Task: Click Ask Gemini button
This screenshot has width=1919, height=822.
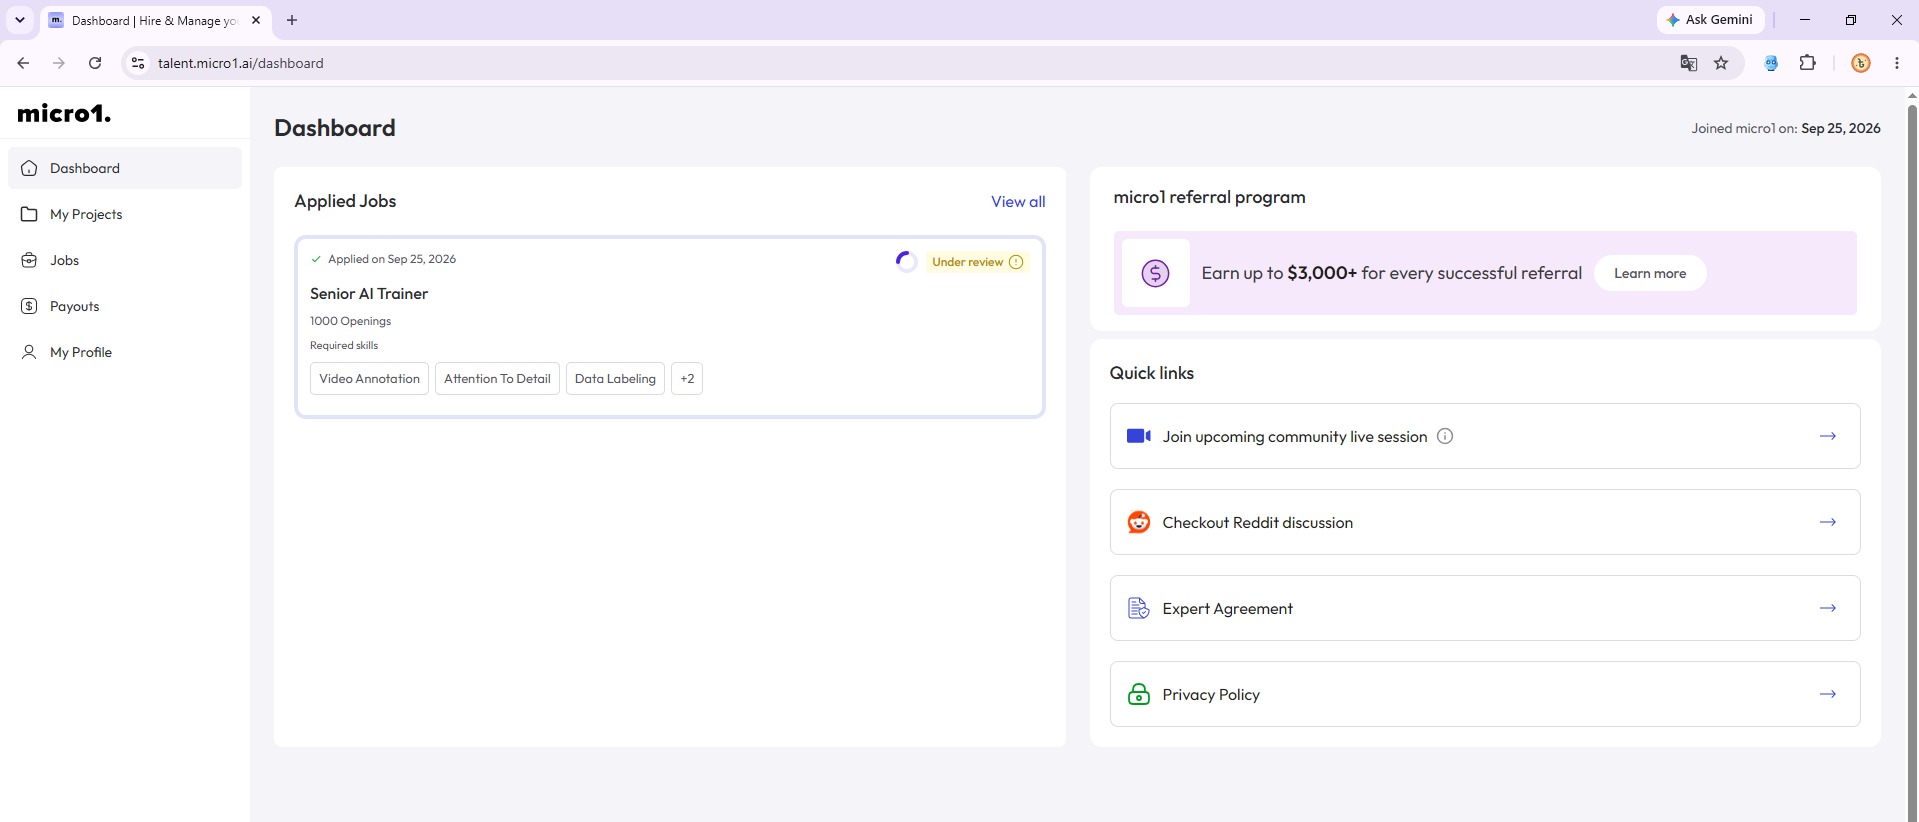Action: click(1710, 20)
